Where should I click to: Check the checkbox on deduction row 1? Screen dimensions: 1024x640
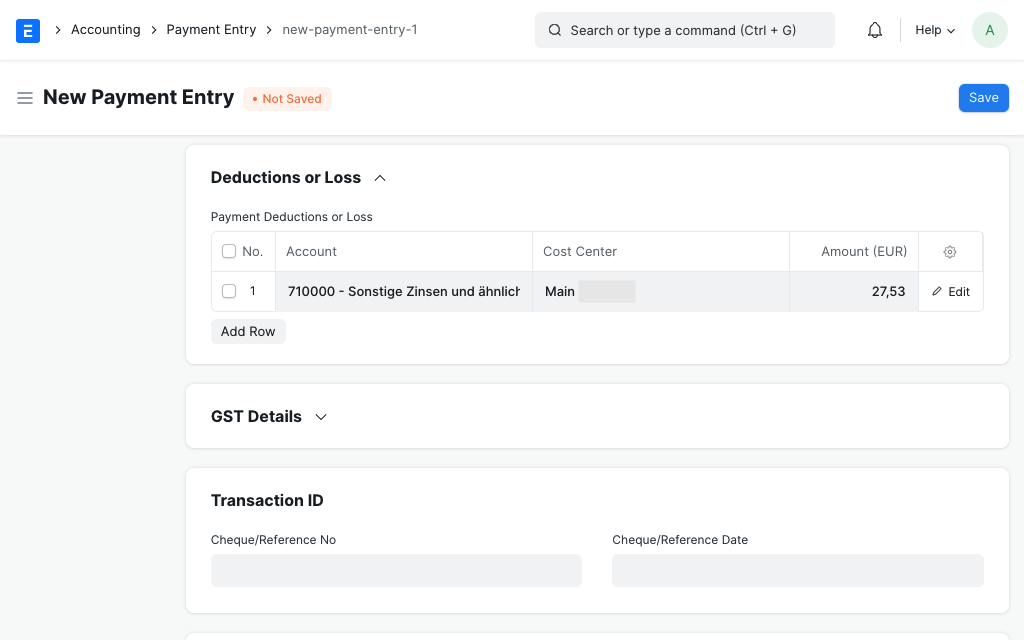[x=229, y=291]
